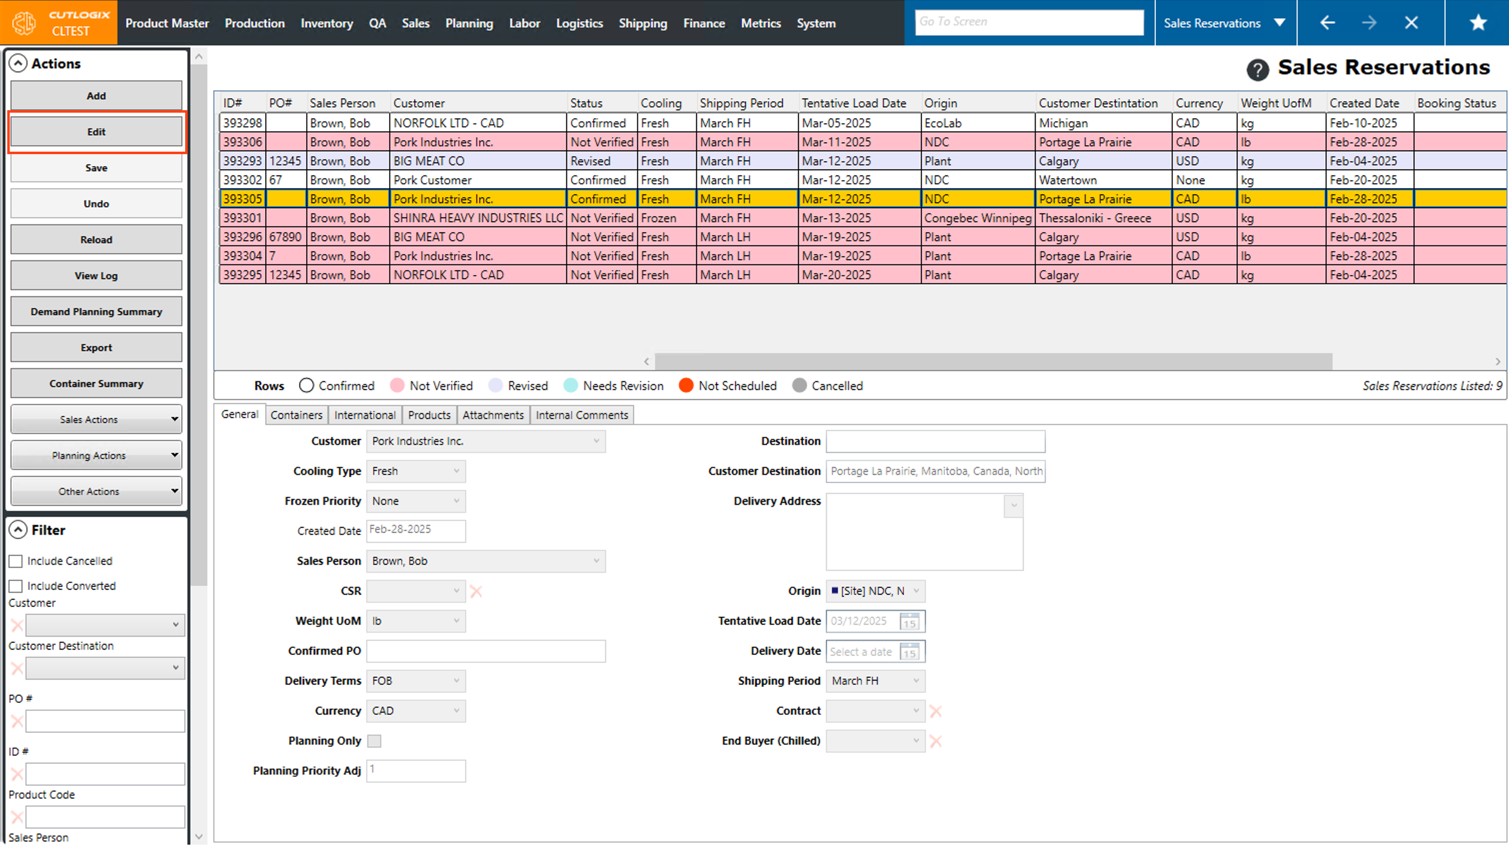1509x845 pixels.
Task: Expand the Sales Actions dropdown
Action: coord(96,420)
